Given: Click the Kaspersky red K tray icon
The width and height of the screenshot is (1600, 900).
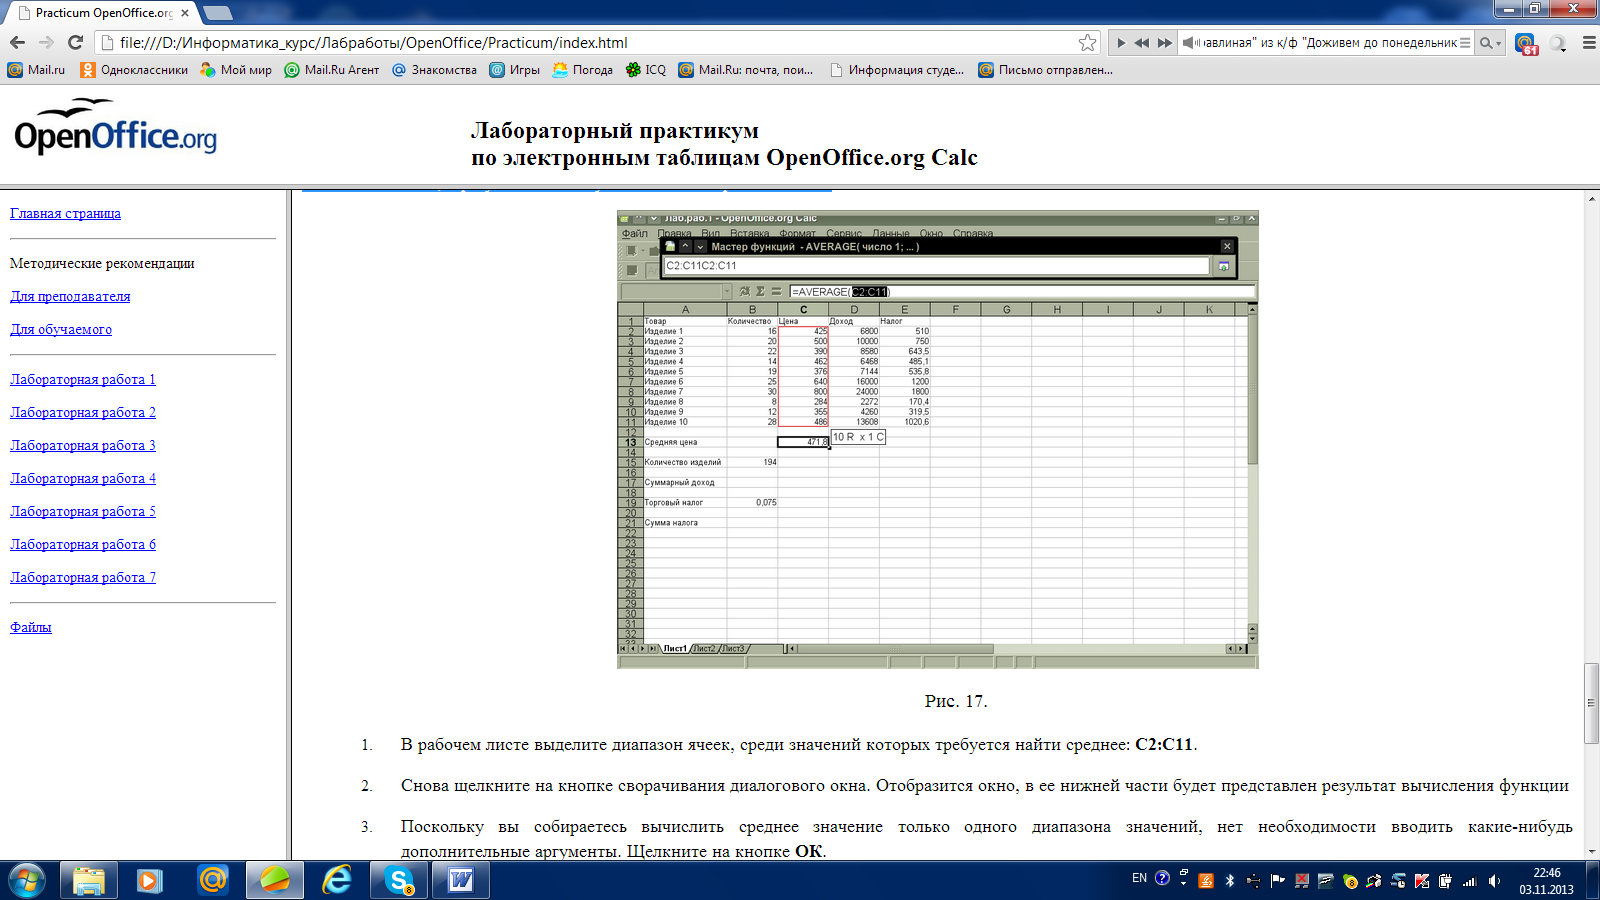Looking at the screenshot, I should coord(1422,881).
